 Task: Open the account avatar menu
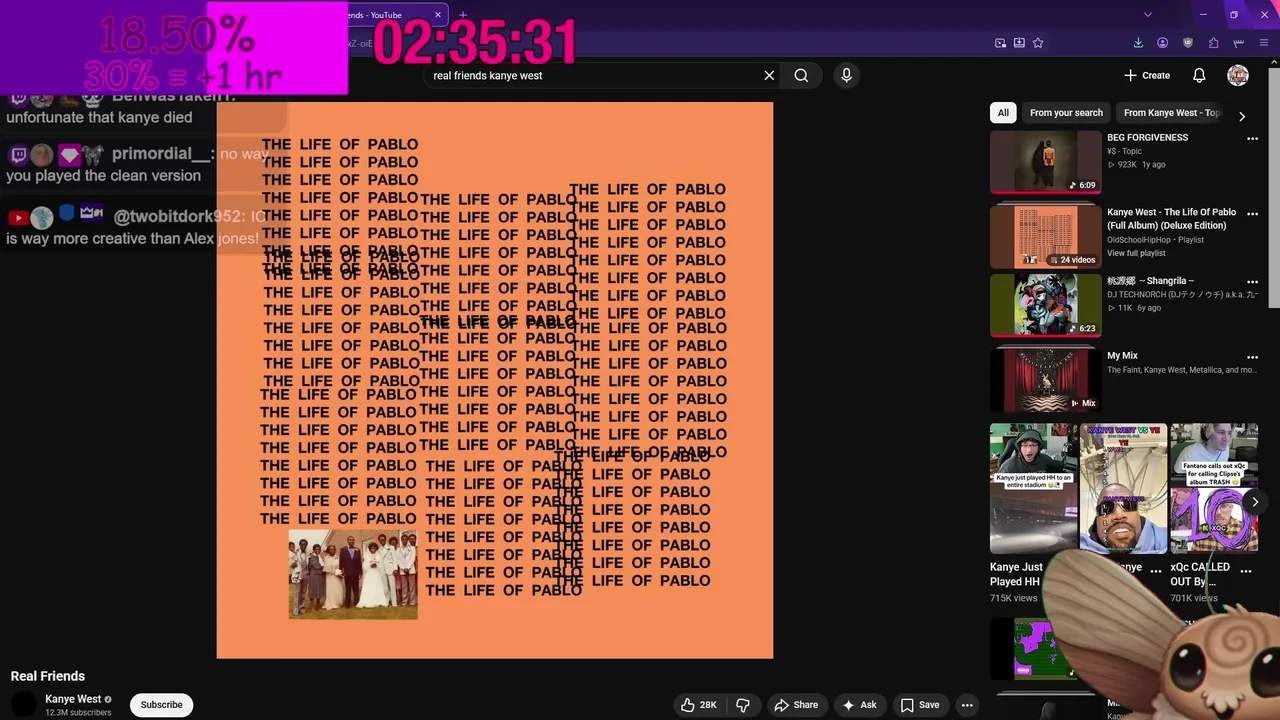1238,75
